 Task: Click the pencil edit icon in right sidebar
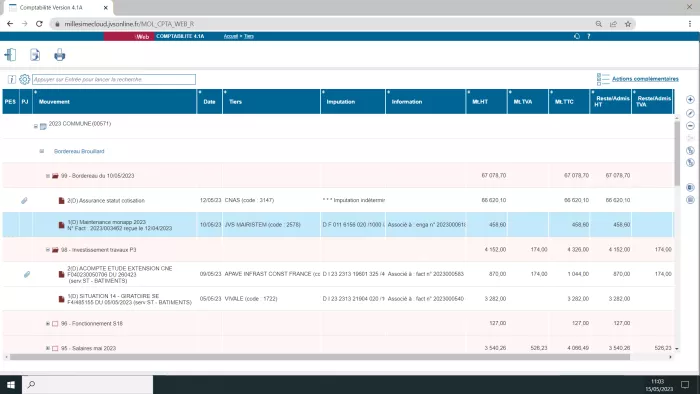(x=690, y=113)
